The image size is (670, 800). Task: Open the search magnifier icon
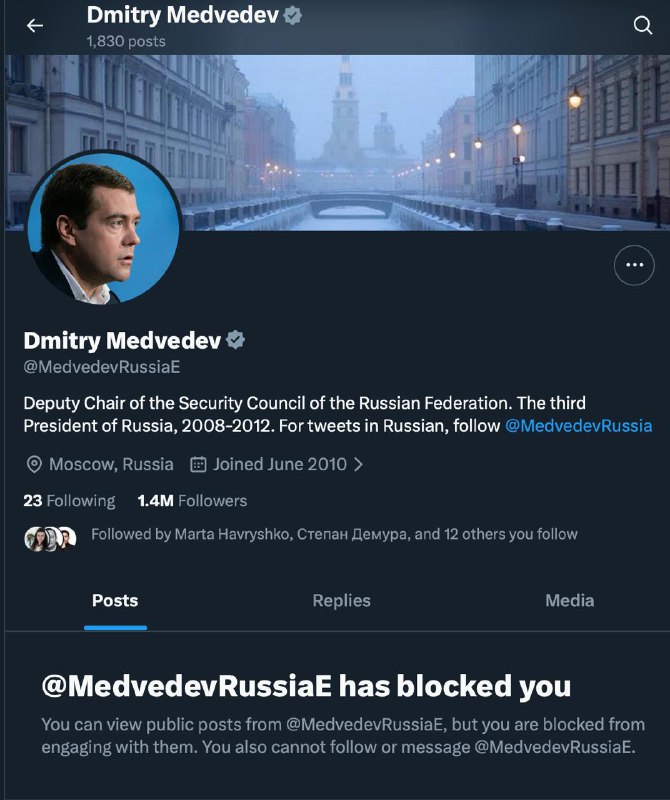click(x=643, y=26)
